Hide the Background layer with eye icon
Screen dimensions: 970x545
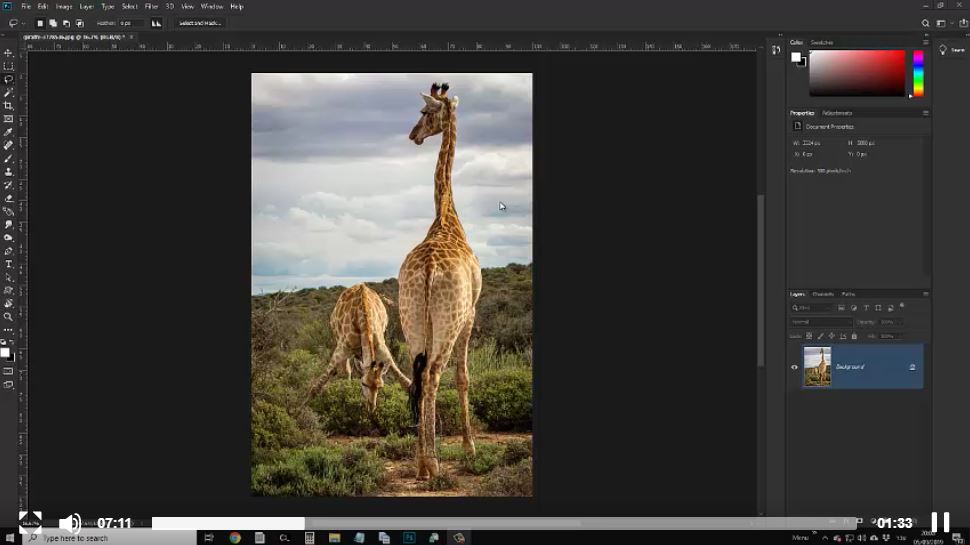click(795, 367)
